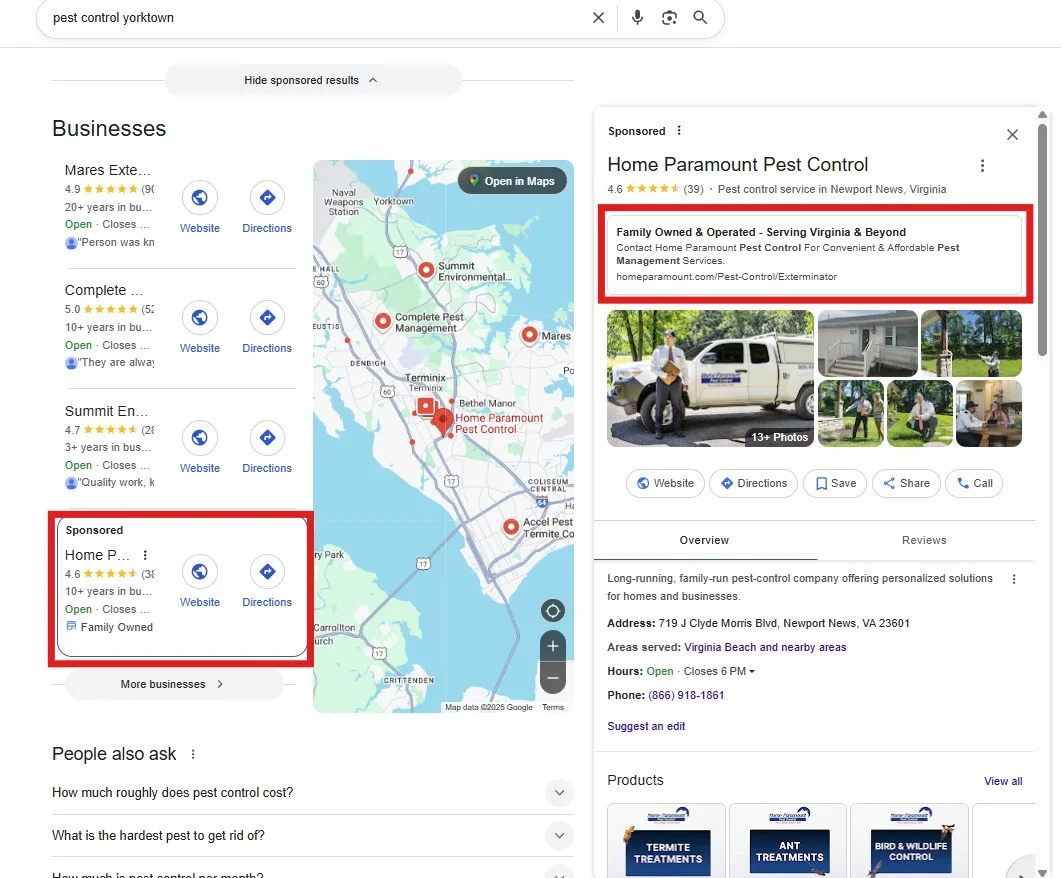Zoom out on the map
Screen dimensions: 1061x878
(x=552, y=678)
